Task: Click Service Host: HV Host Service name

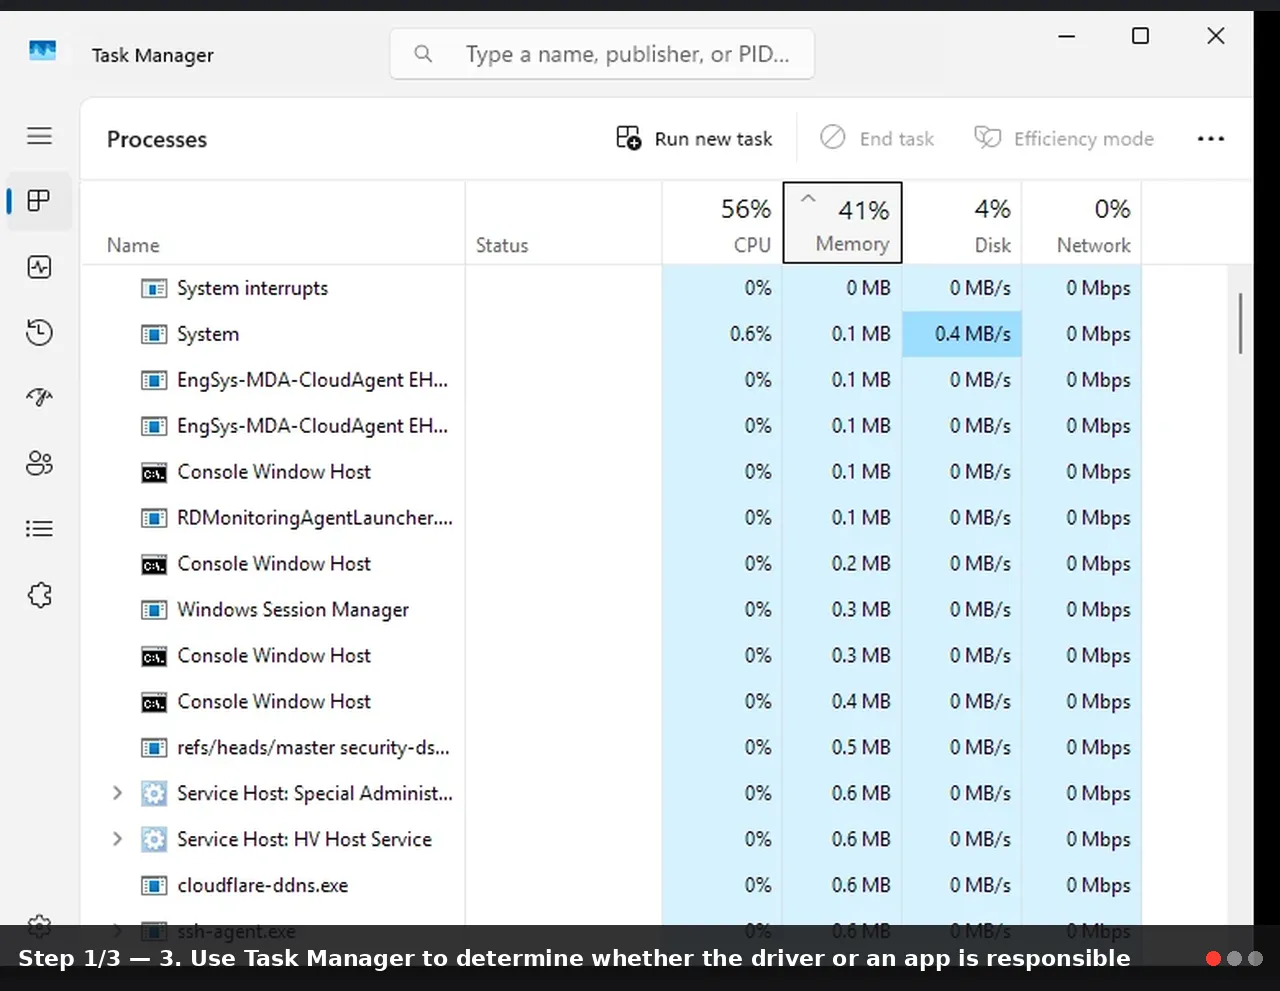Action: click(304, 840)
